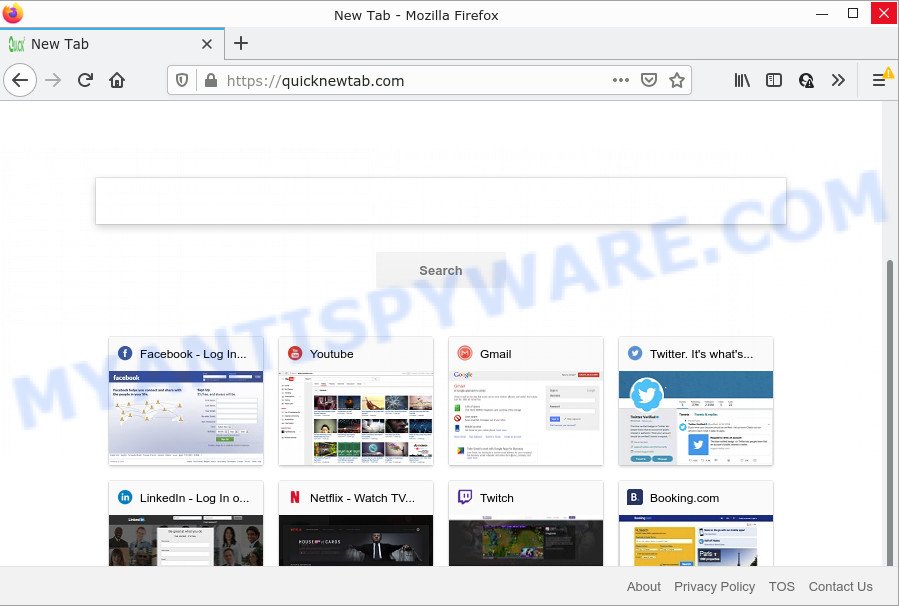Open the Booking.com tile icon

(x=635, y=497)
